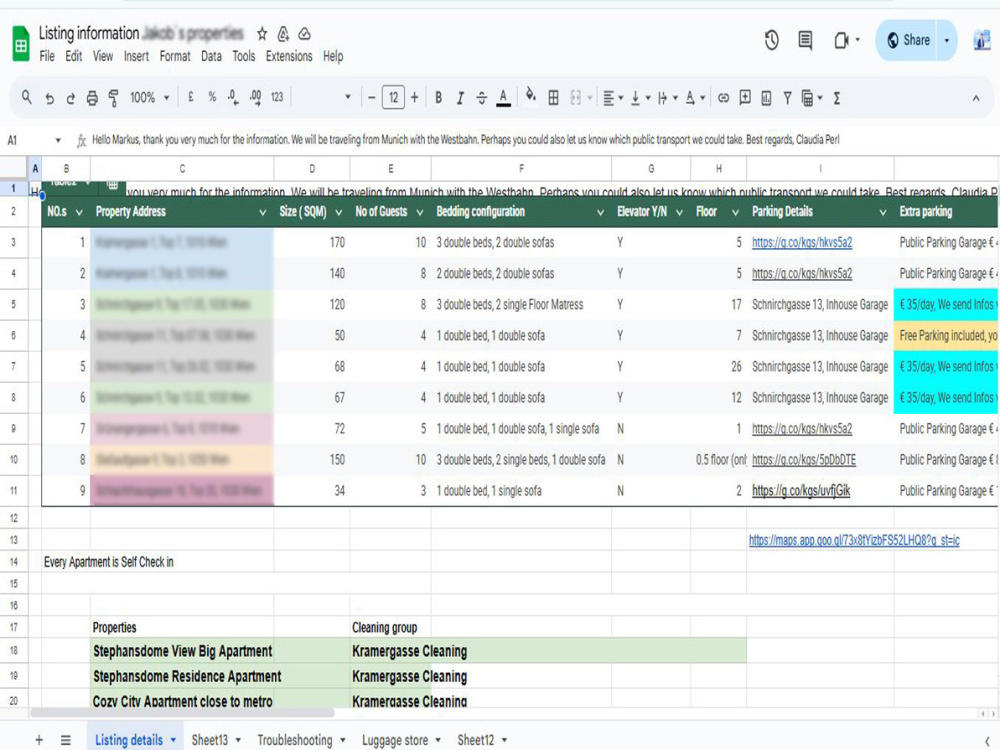Open the 5pDbDTE parking link
The width and height of the screenshot is (1000, 750).
click(804, 460)
